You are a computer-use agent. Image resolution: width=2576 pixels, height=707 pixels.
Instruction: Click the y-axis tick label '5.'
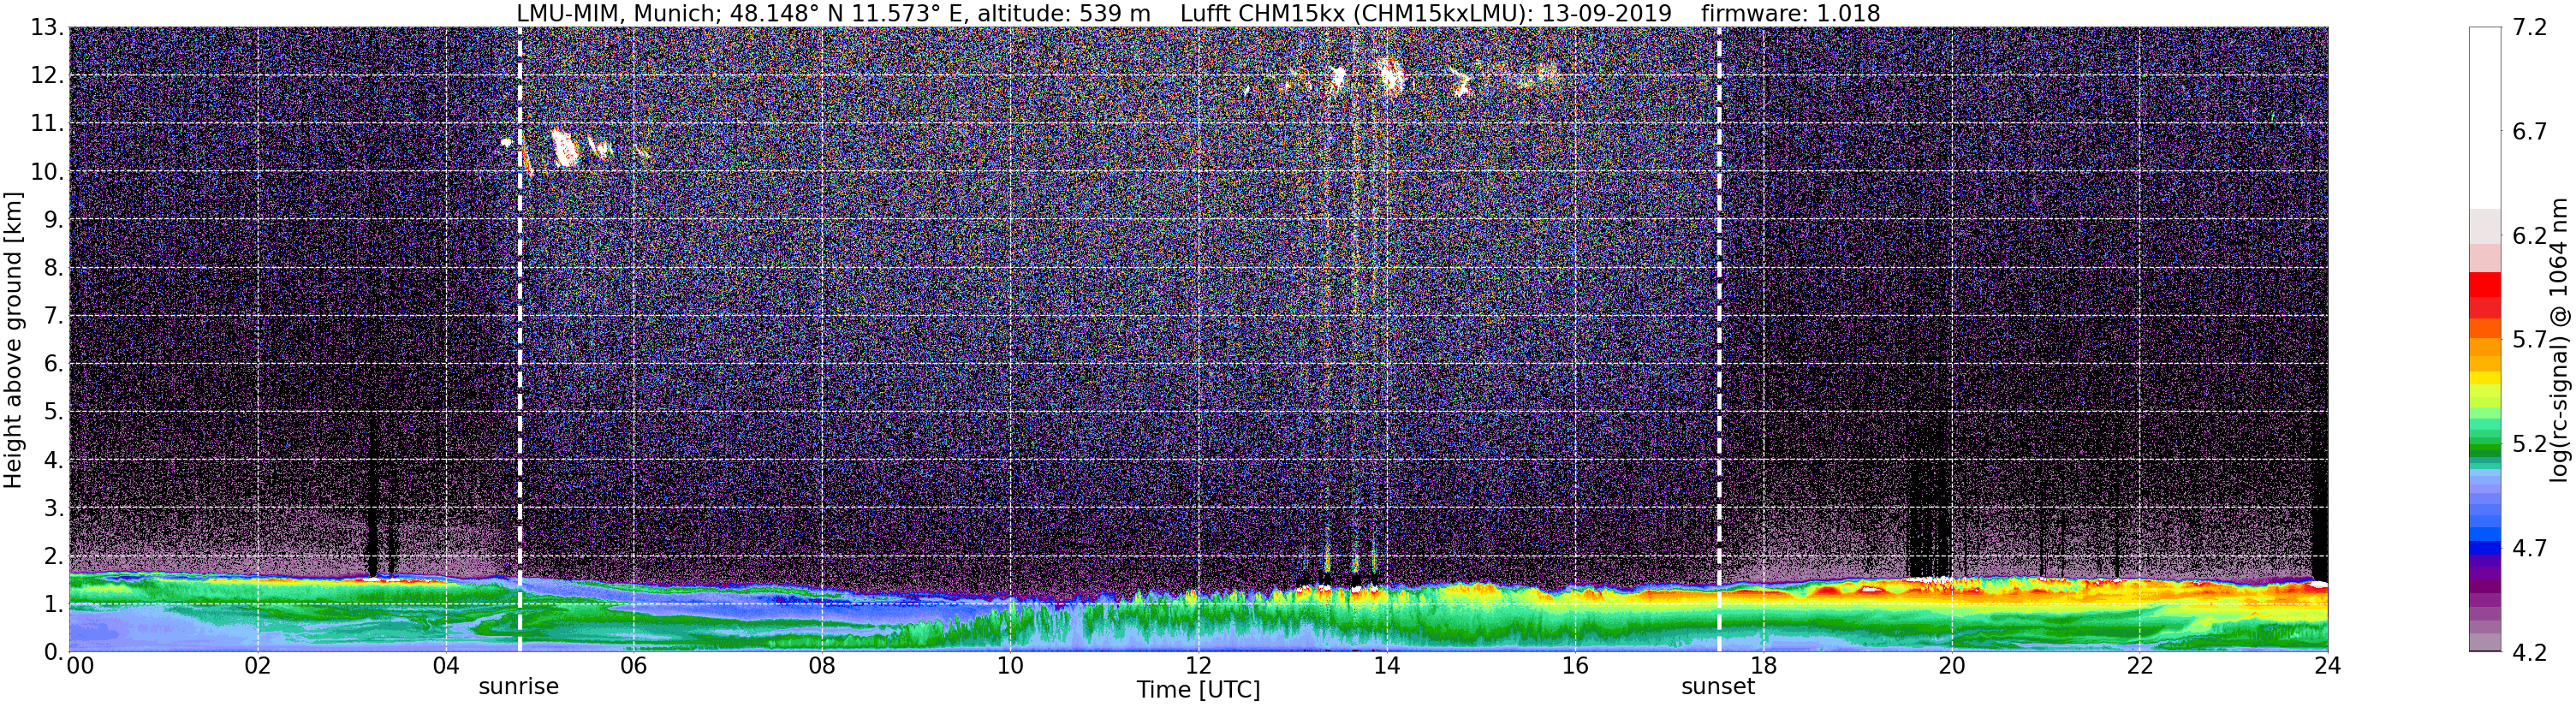(54, 412)
